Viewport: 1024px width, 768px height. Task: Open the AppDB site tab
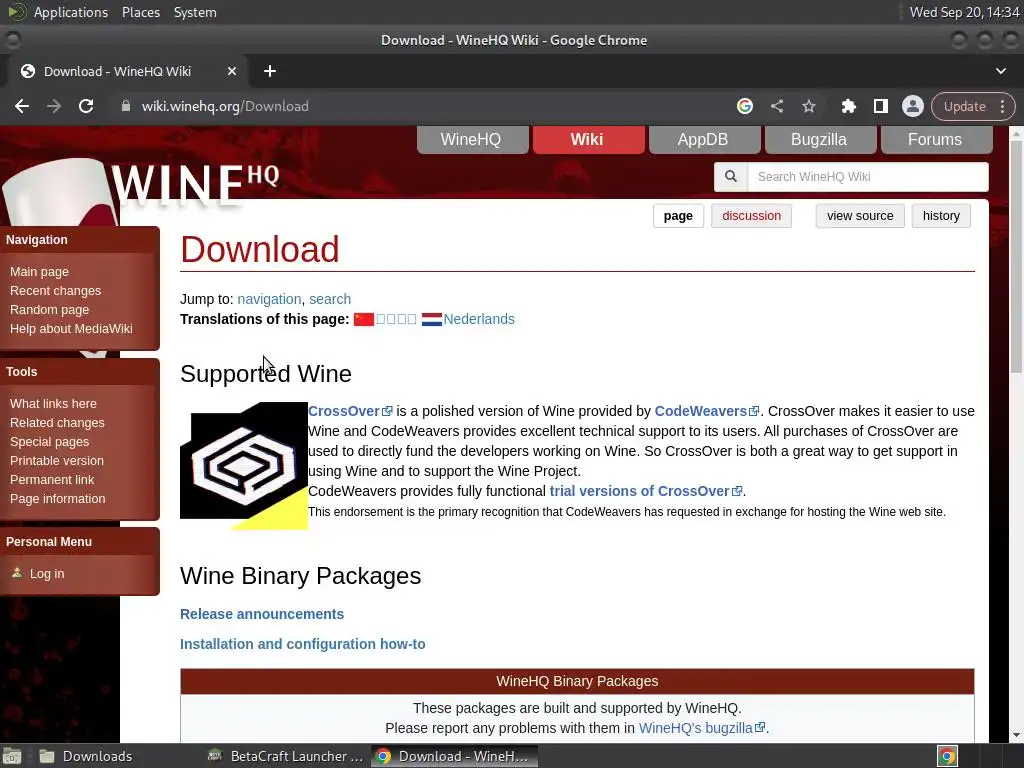[x=704, y=140]
